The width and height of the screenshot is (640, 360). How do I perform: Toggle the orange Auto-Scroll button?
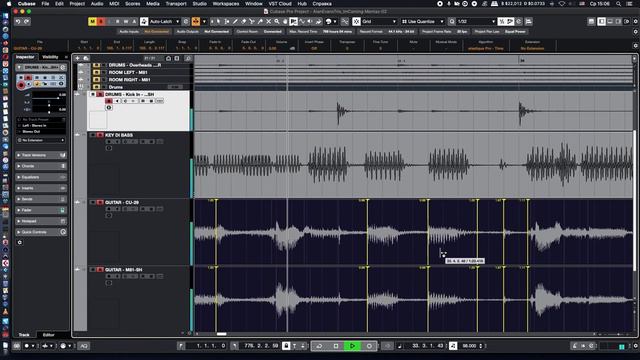(196, 22)
